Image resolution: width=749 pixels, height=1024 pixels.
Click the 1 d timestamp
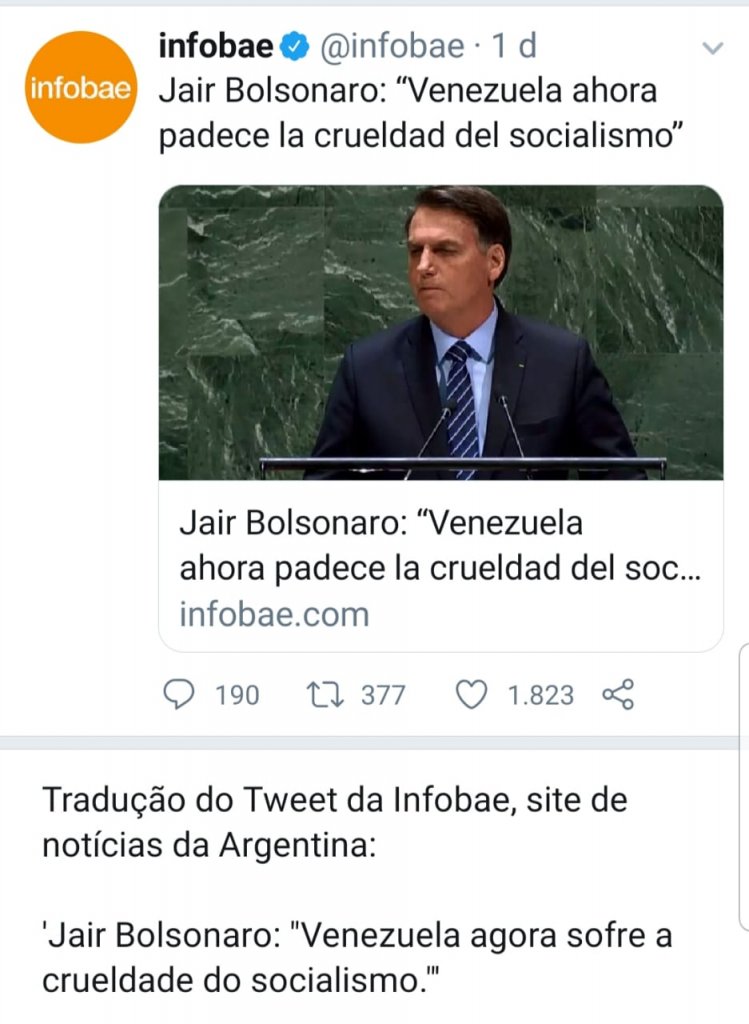pos(514,46)
